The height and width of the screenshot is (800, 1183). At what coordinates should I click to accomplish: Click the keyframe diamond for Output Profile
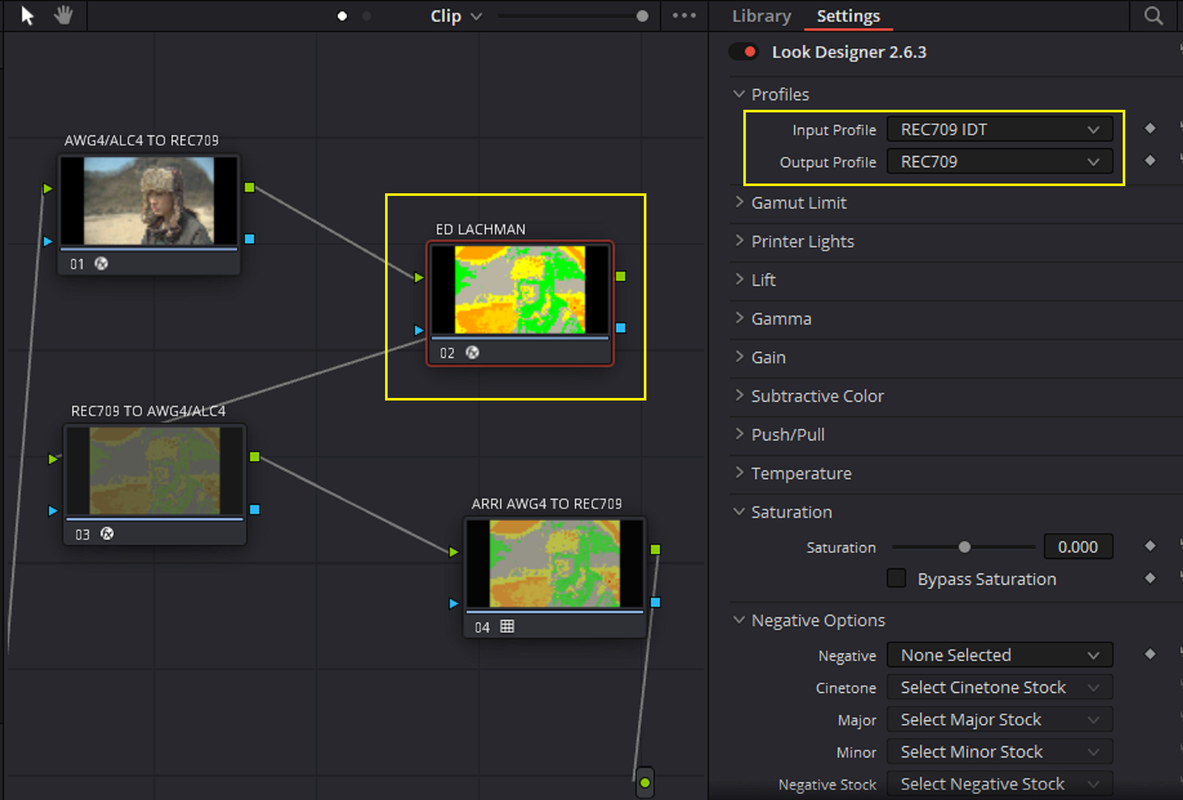coord(1150,160)
